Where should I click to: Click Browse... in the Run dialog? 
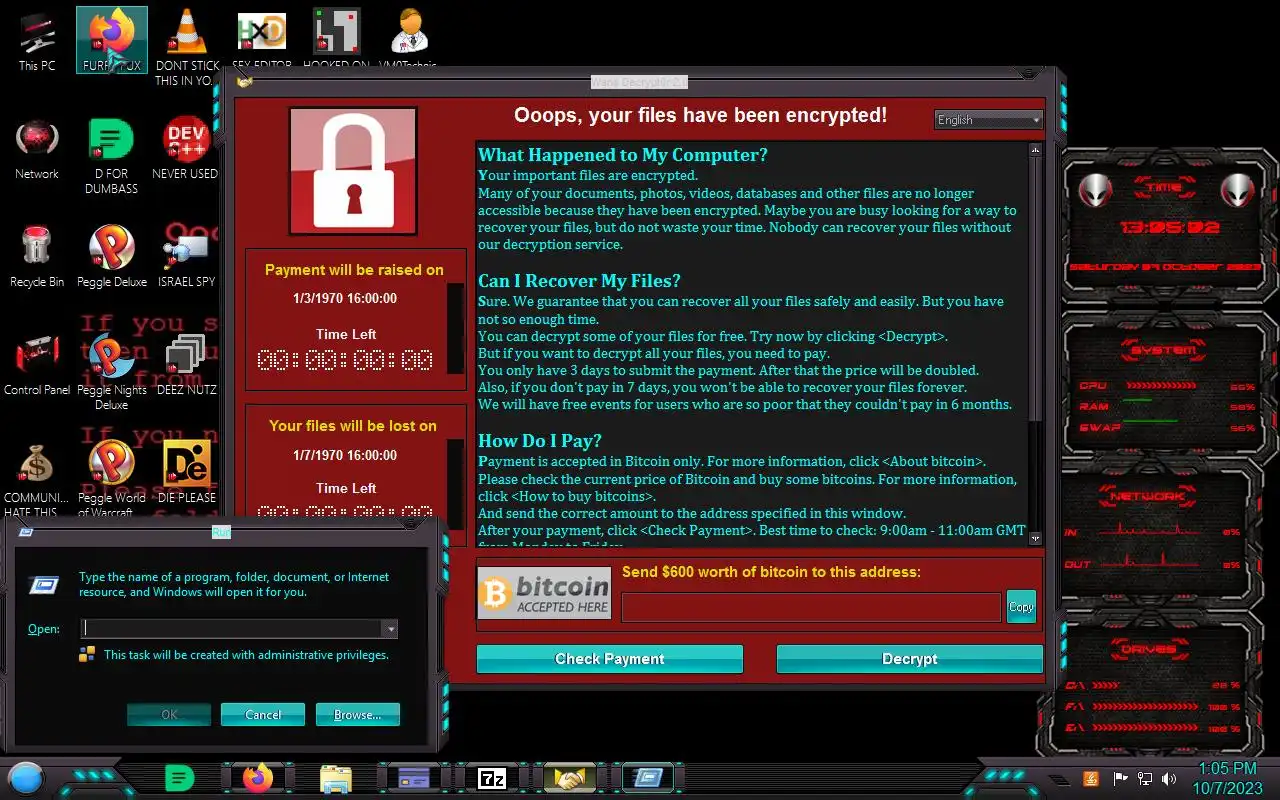click(x=358, y=714)
